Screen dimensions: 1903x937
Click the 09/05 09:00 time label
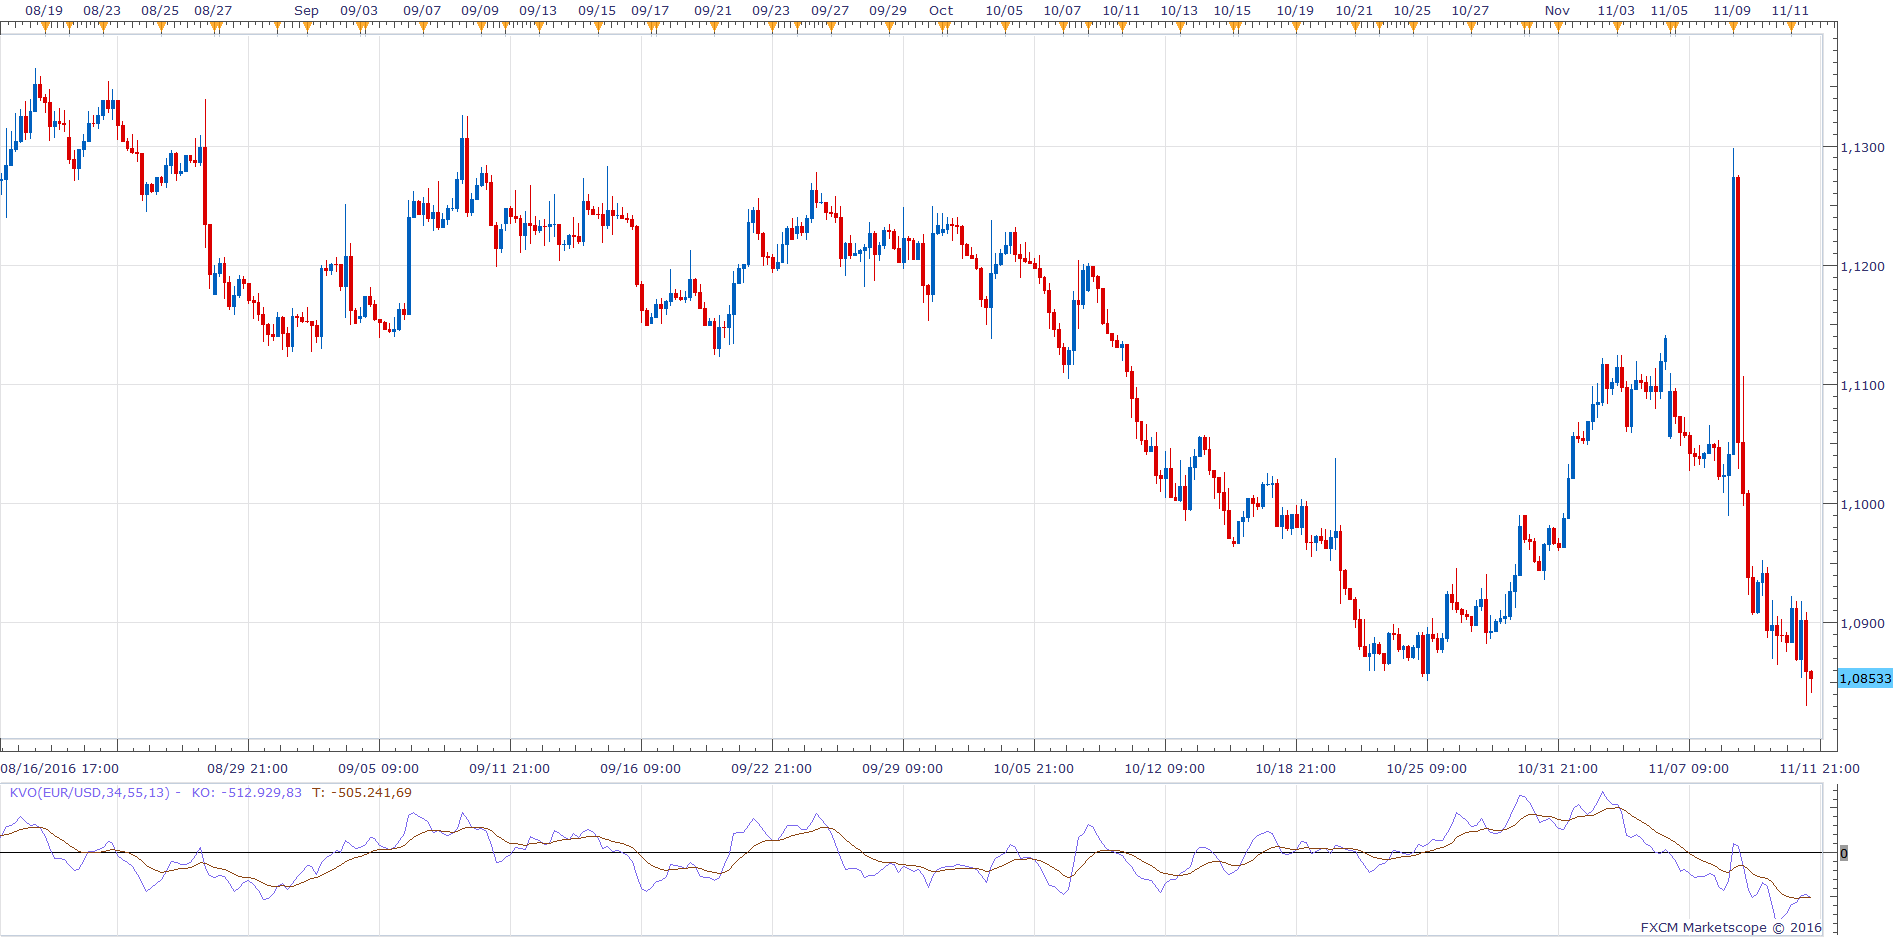(x=378, y=768)
